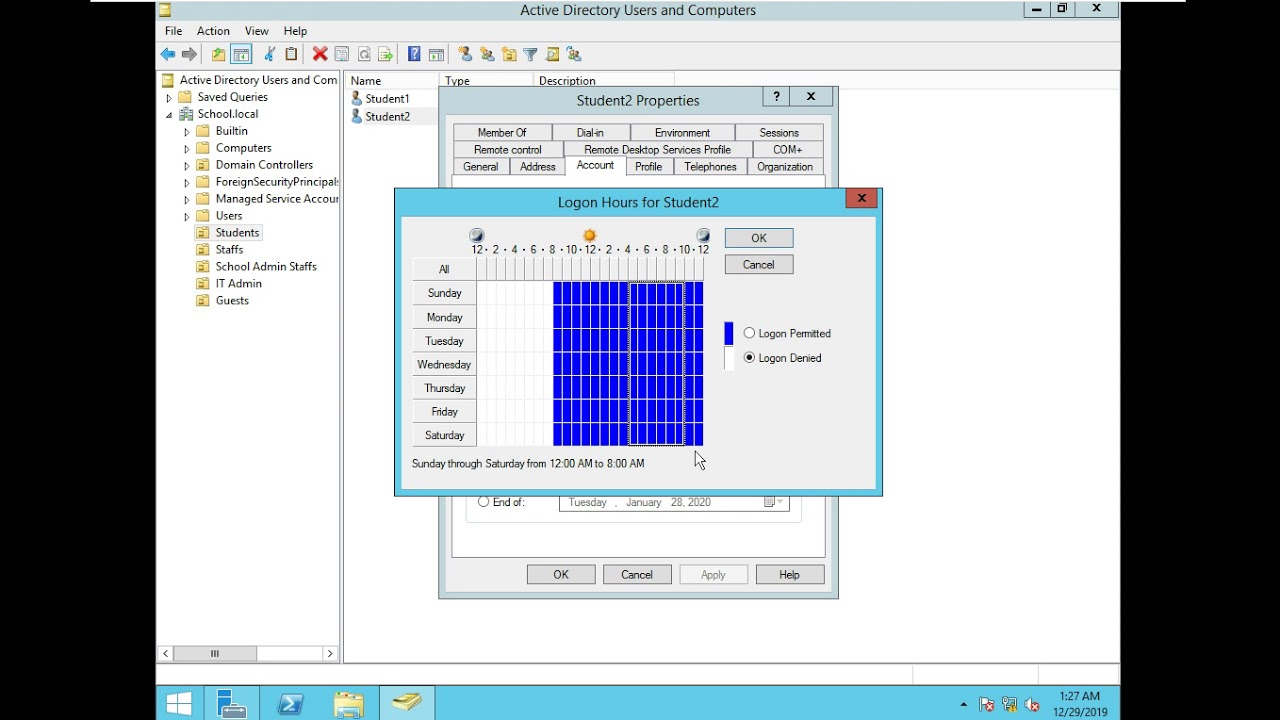Create new group with toolbar icon

[487, 54]
